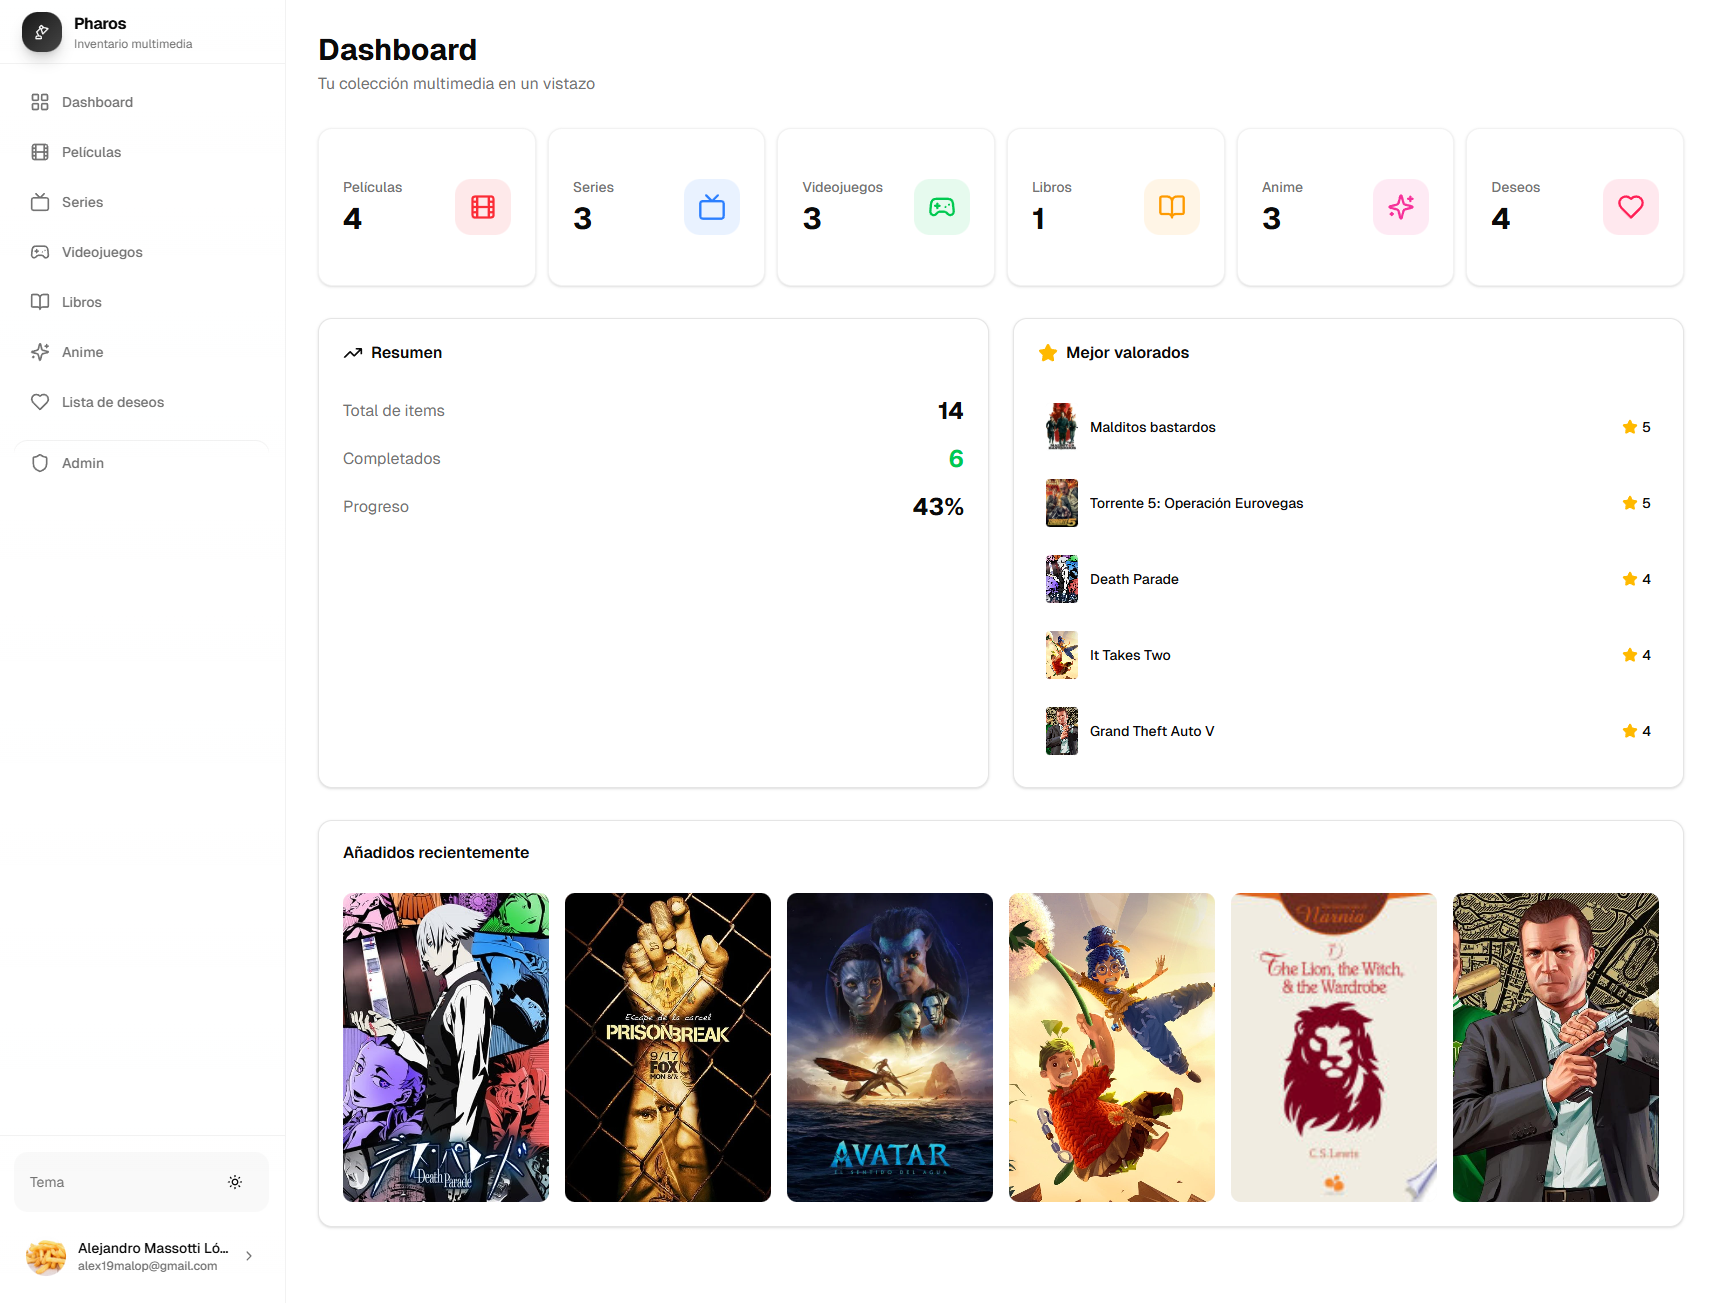Select It Takes Two in rated list
Screen dimensions: 1716x1303
(1130, 655)
